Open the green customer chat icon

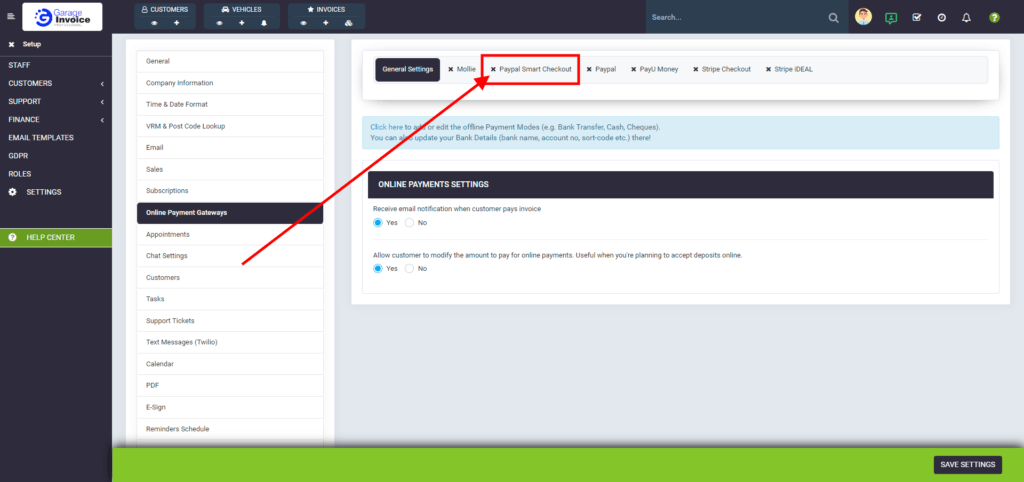[891, 18]
